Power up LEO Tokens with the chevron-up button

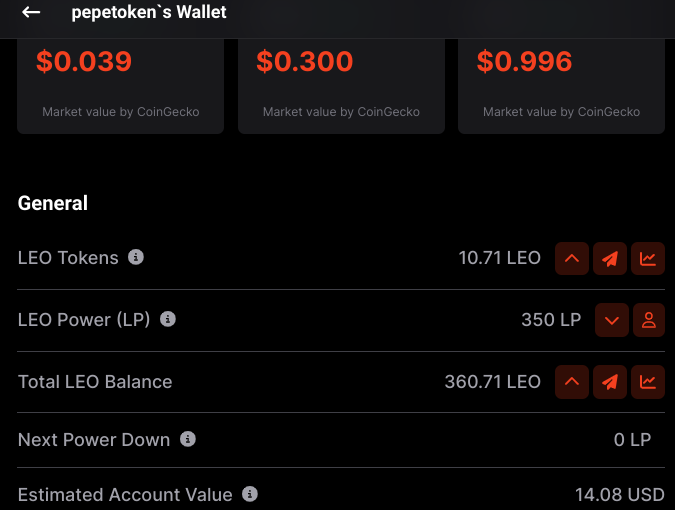572,258
